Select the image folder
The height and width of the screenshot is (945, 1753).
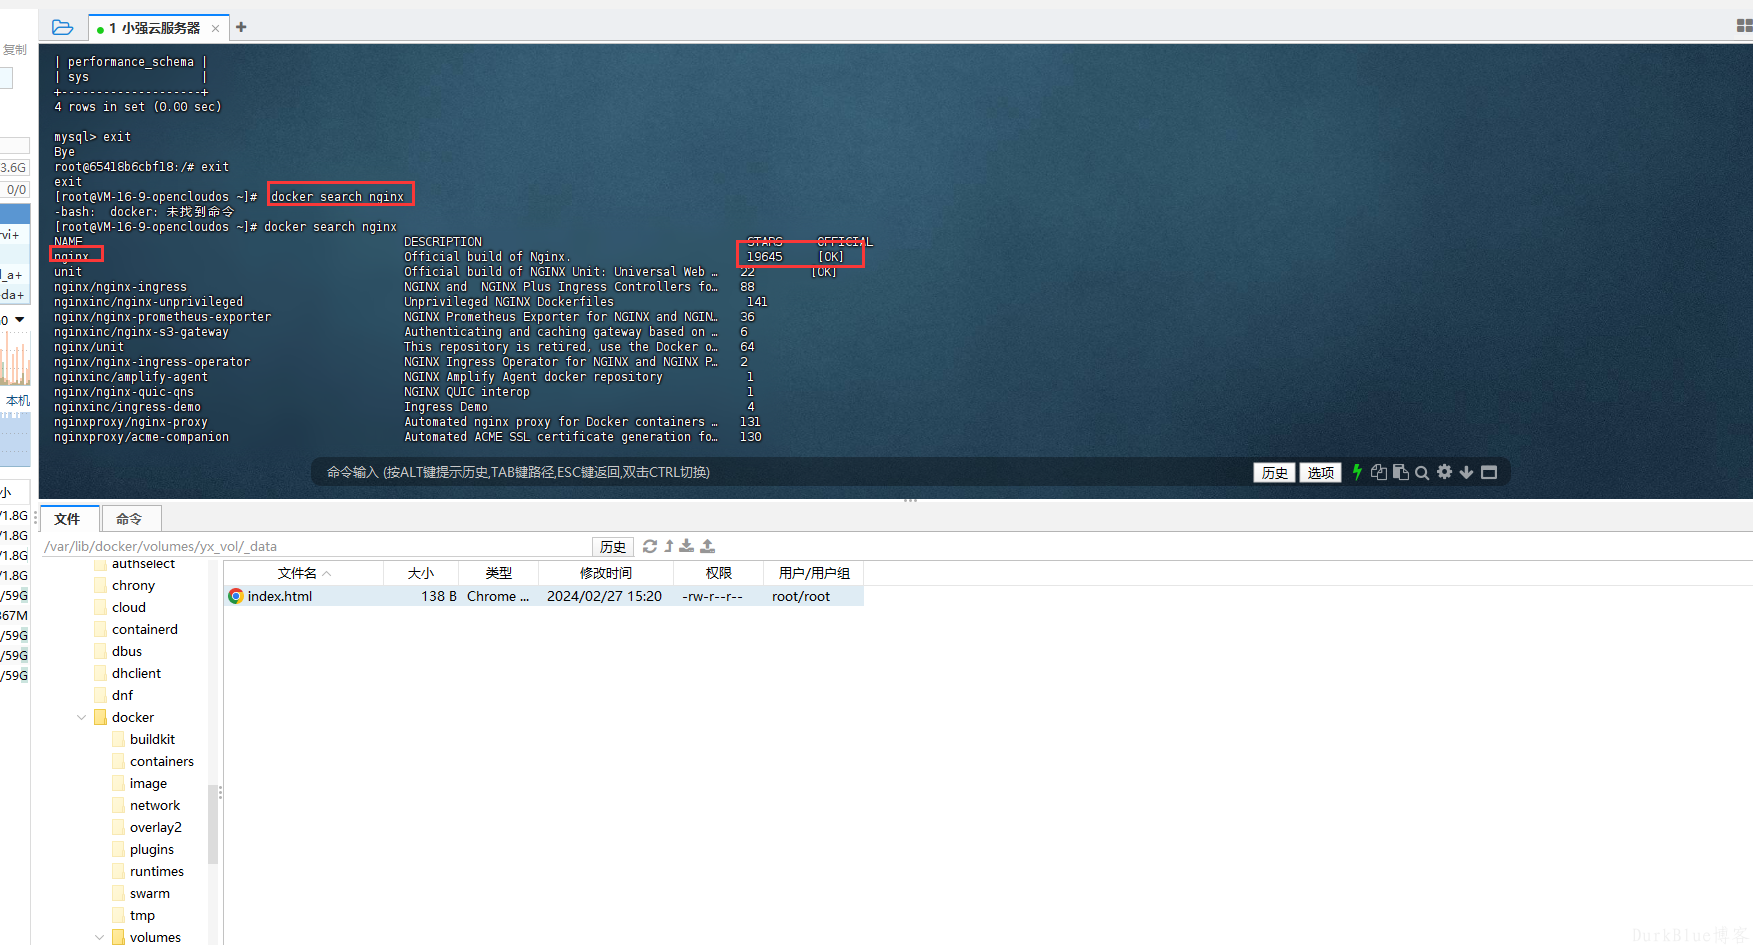[x=148, y=783]
